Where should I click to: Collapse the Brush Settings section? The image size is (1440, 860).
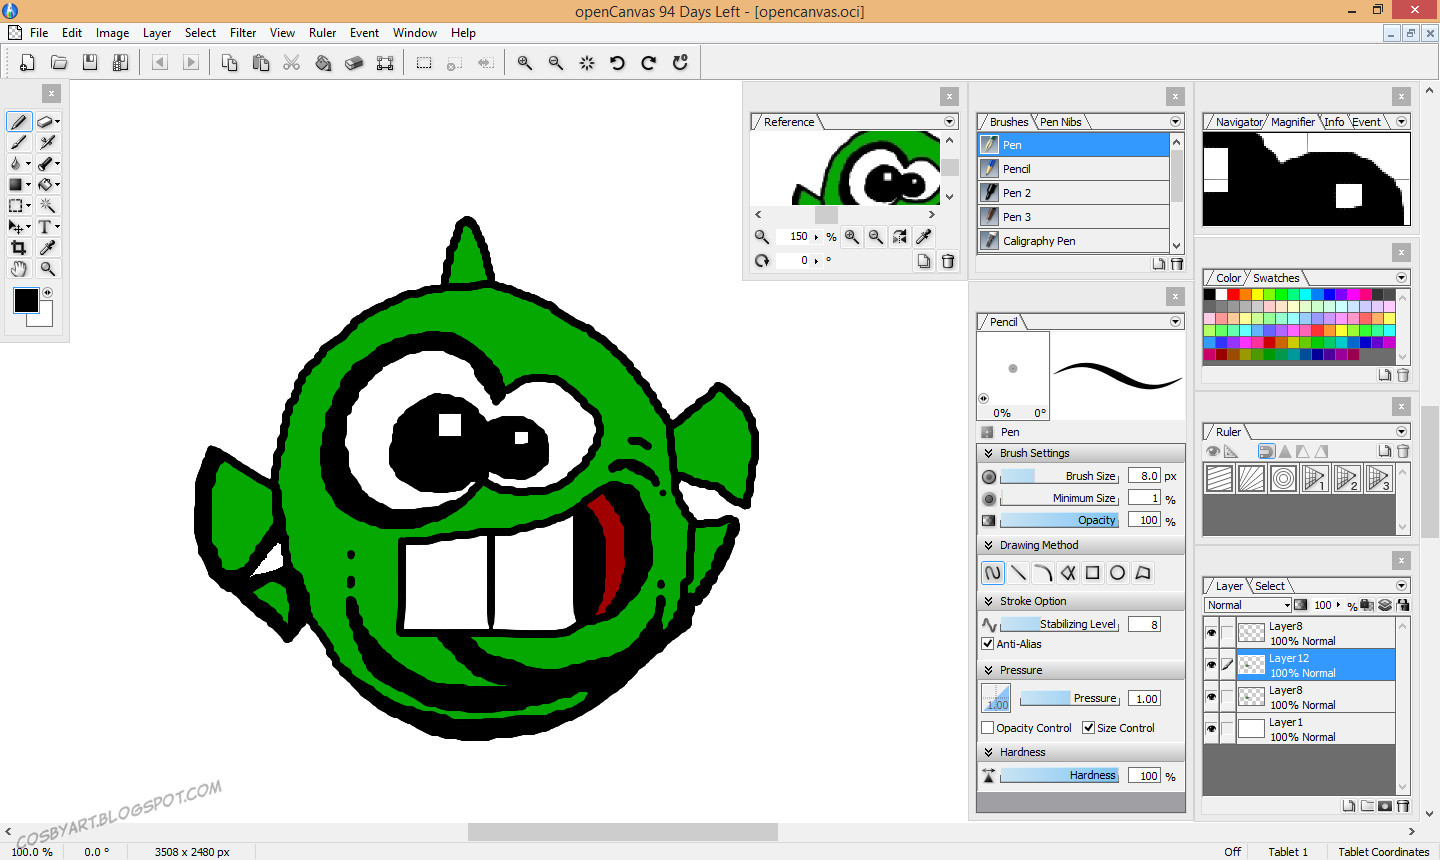(989, 453)
